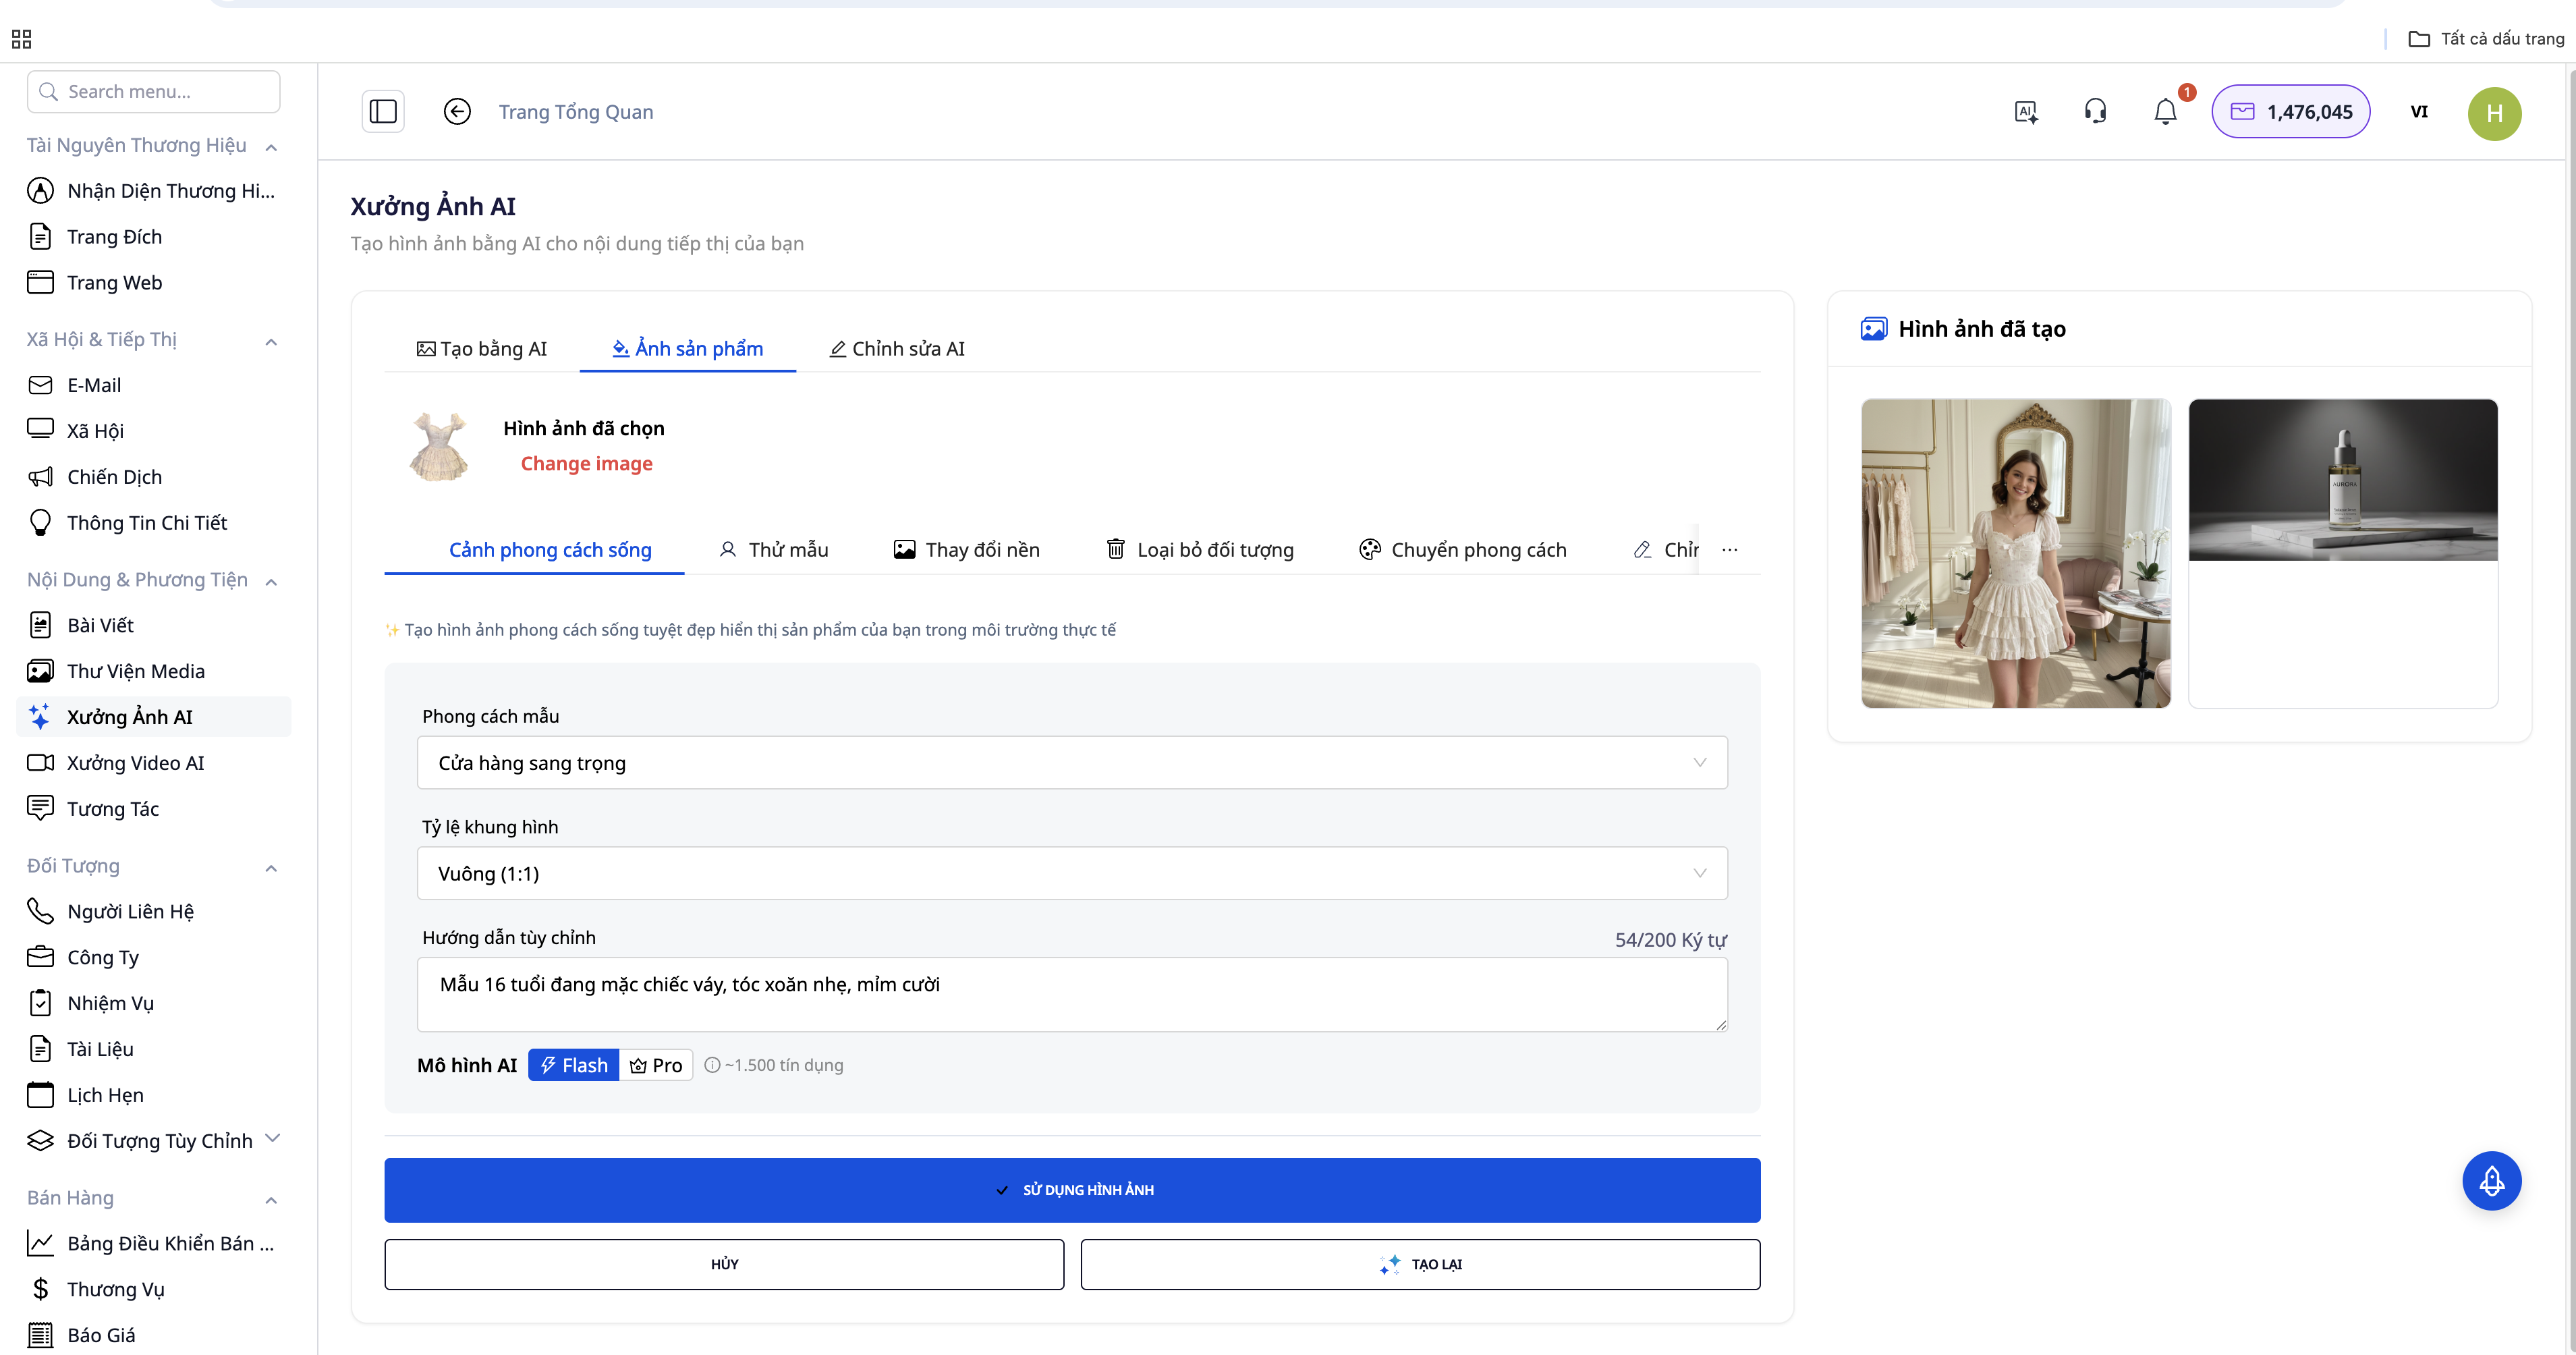The height and width of the screenshot is (1355, 2576).
Task: Open Xưởng Video AI in sidebar
Action: click(135, 763)
